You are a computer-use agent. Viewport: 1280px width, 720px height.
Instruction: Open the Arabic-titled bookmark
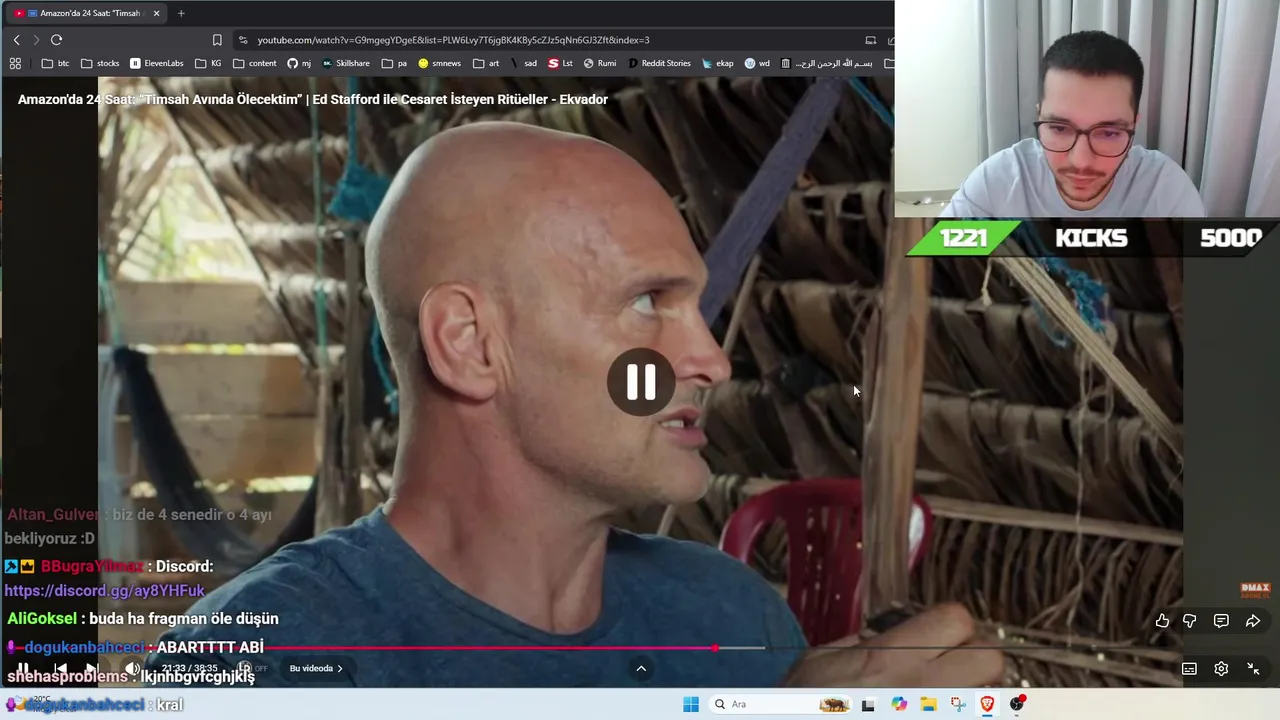826,63
